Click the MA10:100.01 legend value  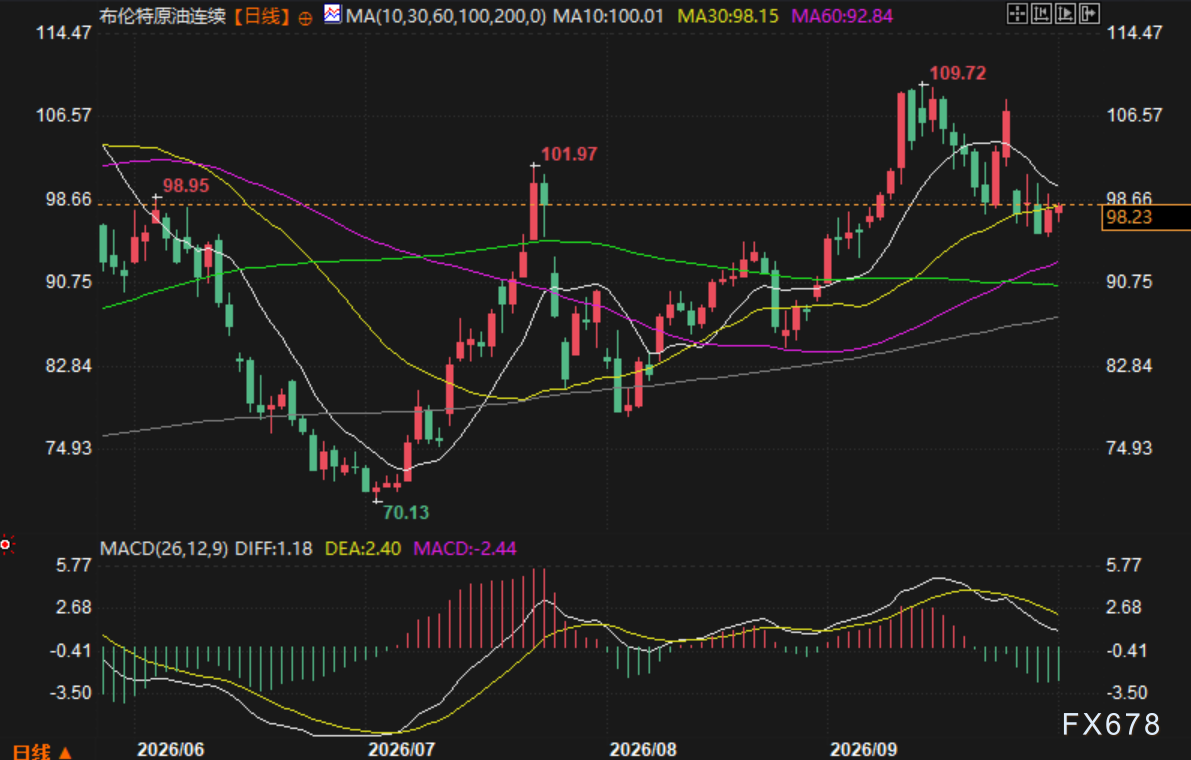click(608, 16)
